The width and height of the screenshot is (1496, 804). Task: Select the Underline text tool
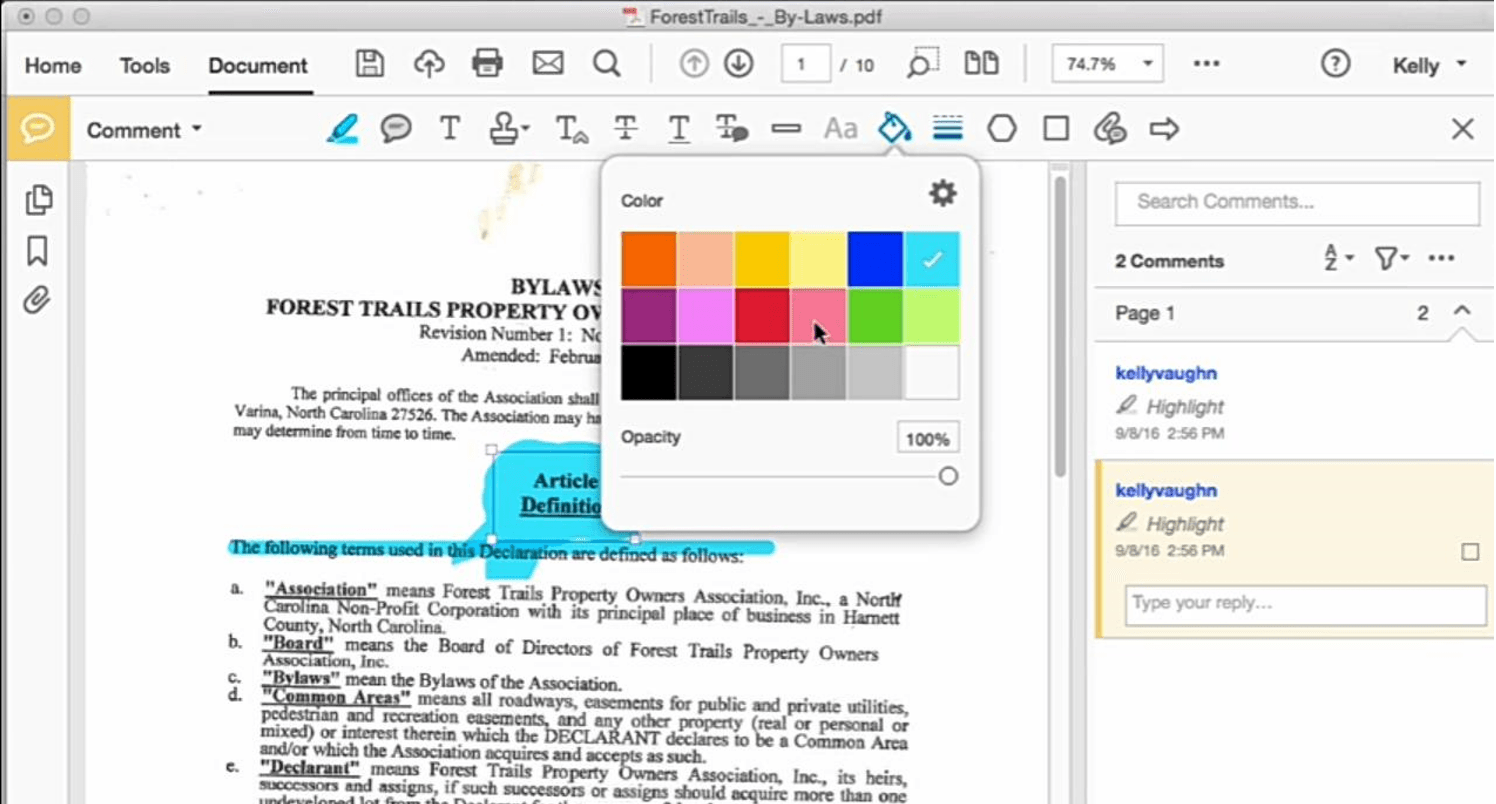point(679,128)
